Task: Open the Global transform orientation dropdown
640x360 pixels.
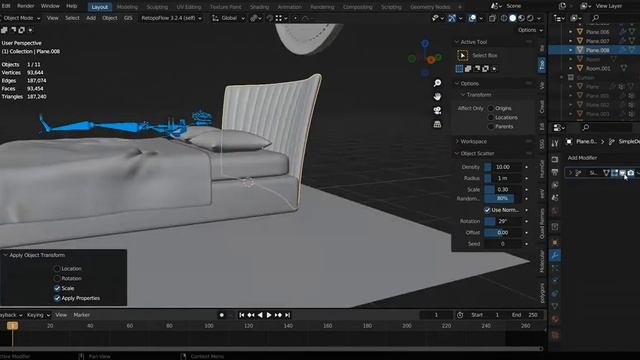Action: (229, 18)
